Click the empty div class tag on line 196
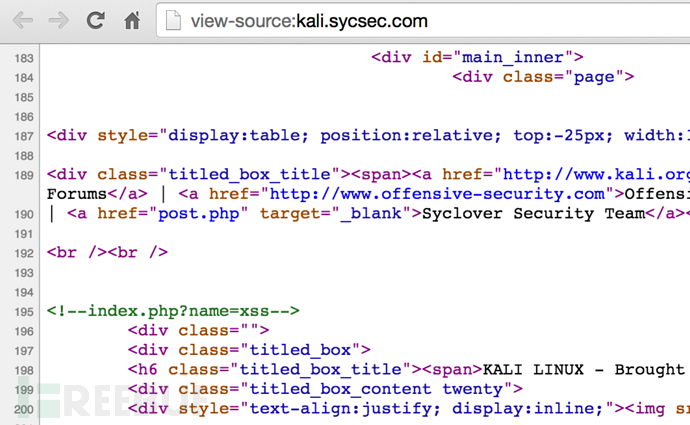The width and height of the screenshot is (690, 425). [x=198, y=330]
